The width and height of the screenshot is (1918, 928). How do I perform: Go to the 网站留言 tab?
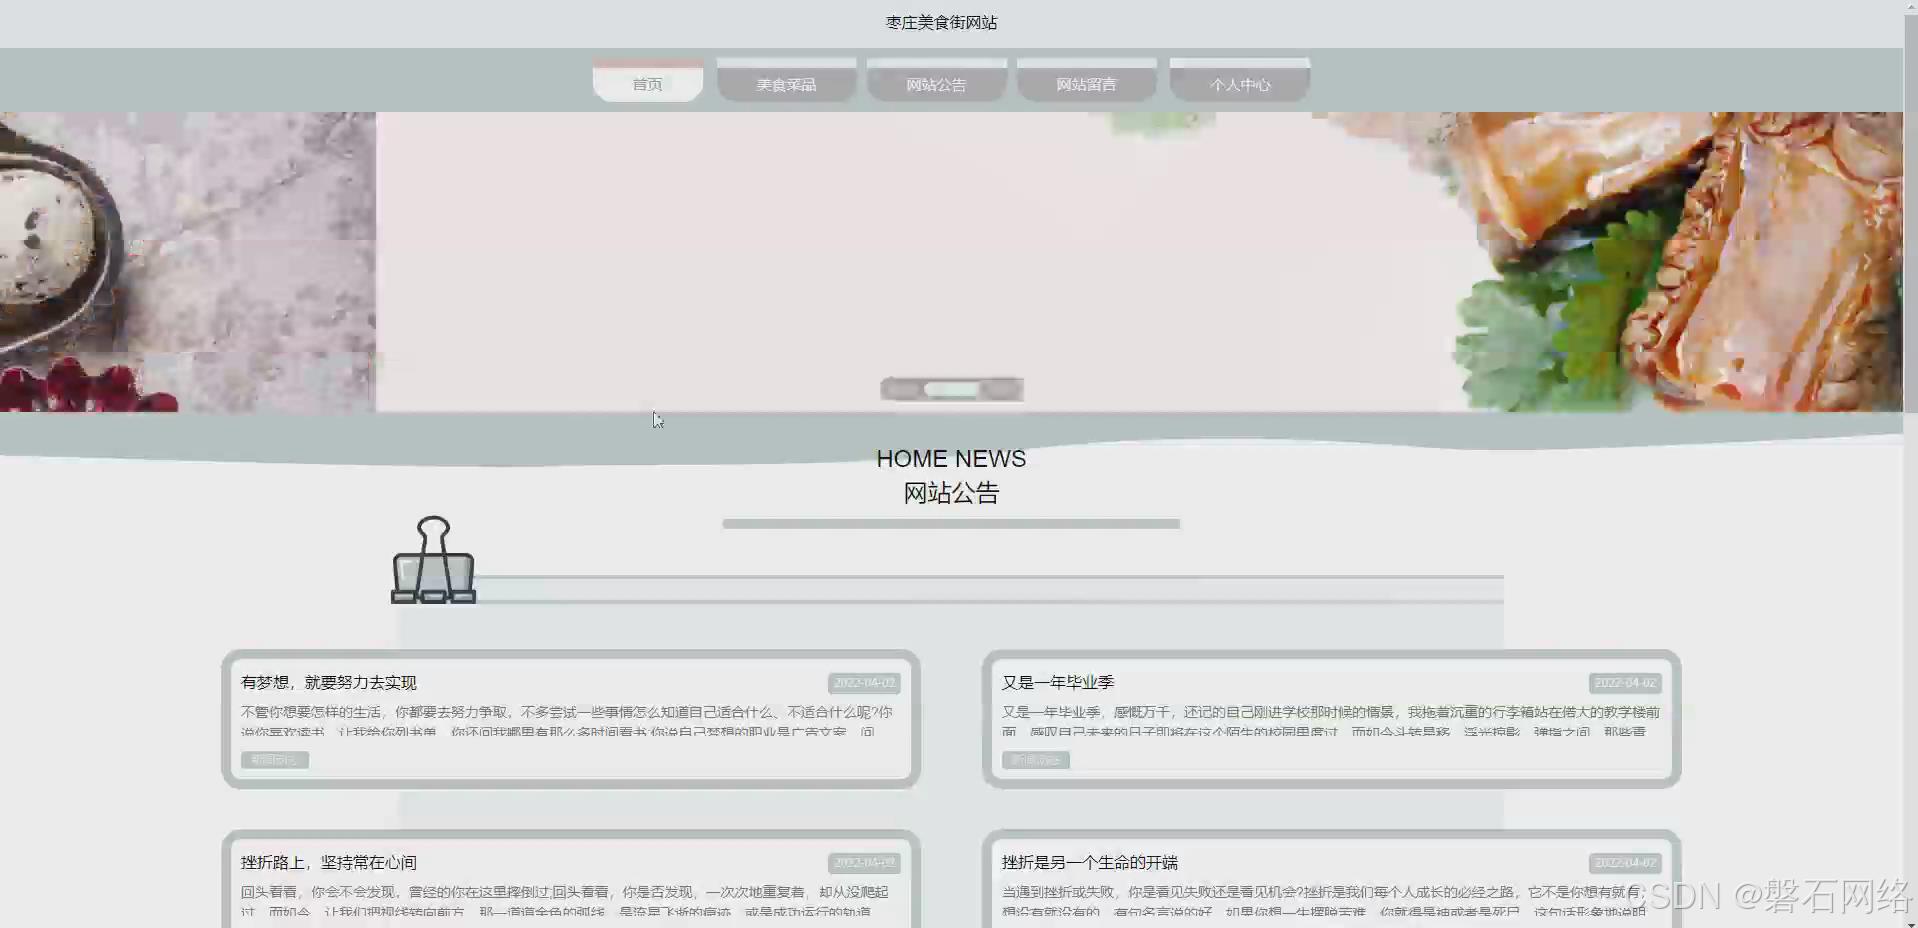[x=1086, y=84]
